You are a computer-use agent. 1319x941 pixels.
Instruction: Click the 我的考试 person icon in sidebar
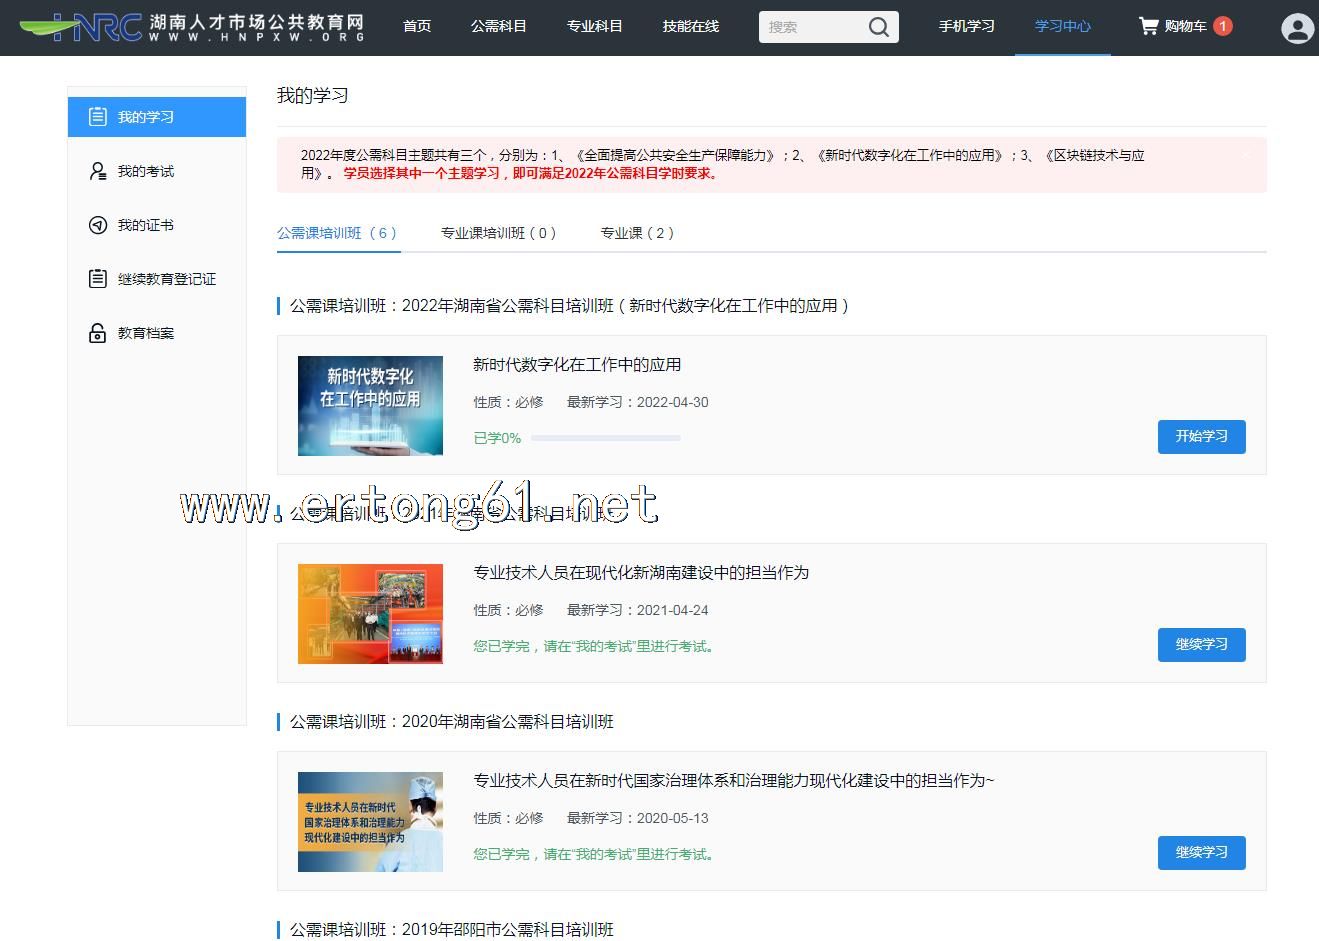tap(97, 171)
